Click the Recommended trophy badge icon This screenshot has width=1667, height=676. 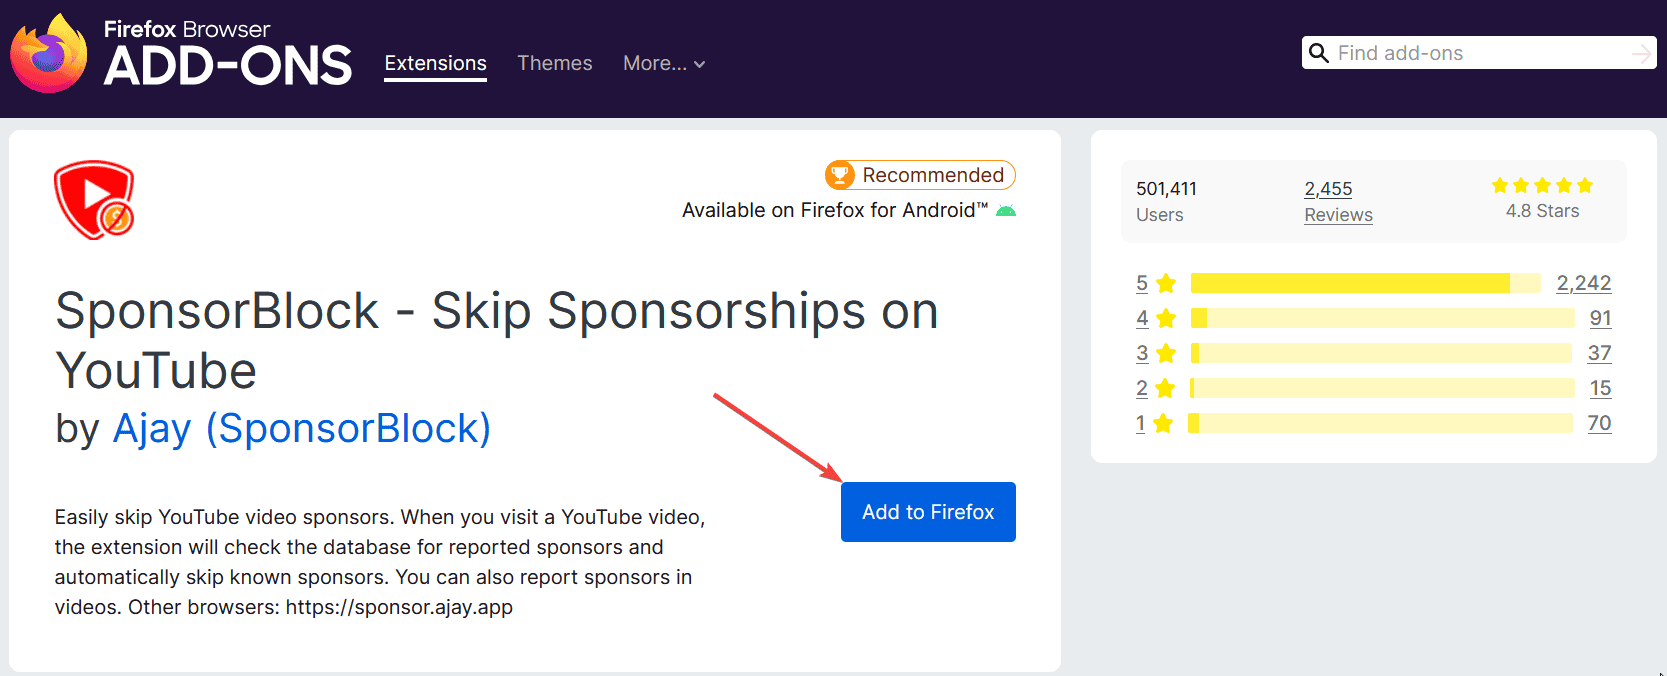[840, 175]
